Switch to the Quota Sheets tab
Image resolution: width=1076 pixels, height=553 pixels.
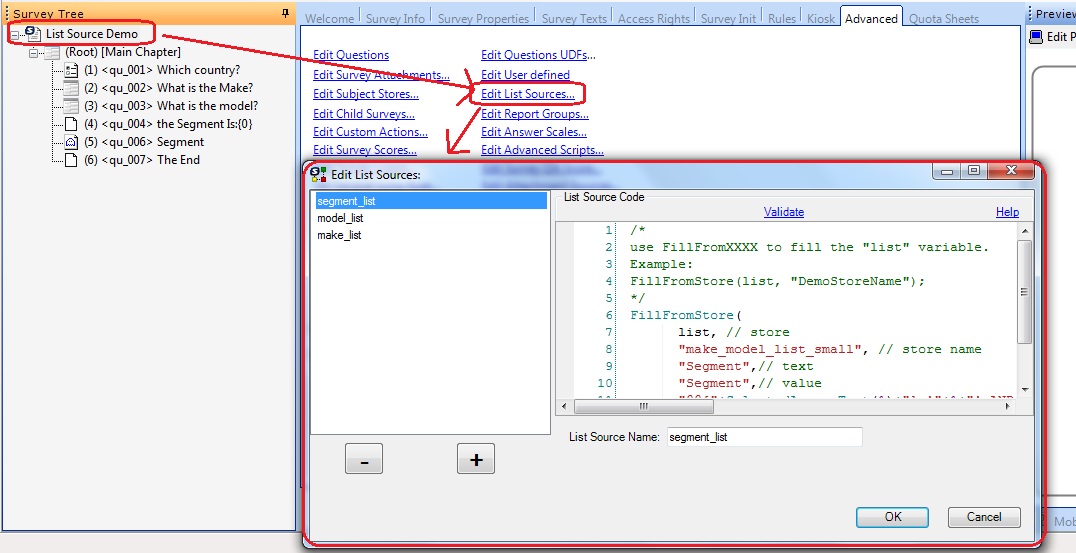[944, 19]
